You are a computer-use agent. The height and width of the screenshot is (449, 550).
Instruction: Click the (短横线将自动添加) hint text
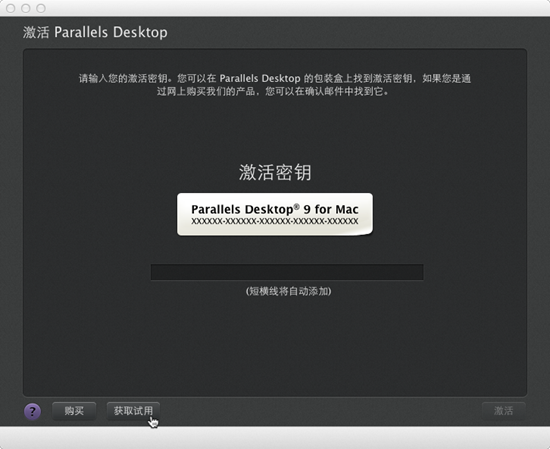288,291
